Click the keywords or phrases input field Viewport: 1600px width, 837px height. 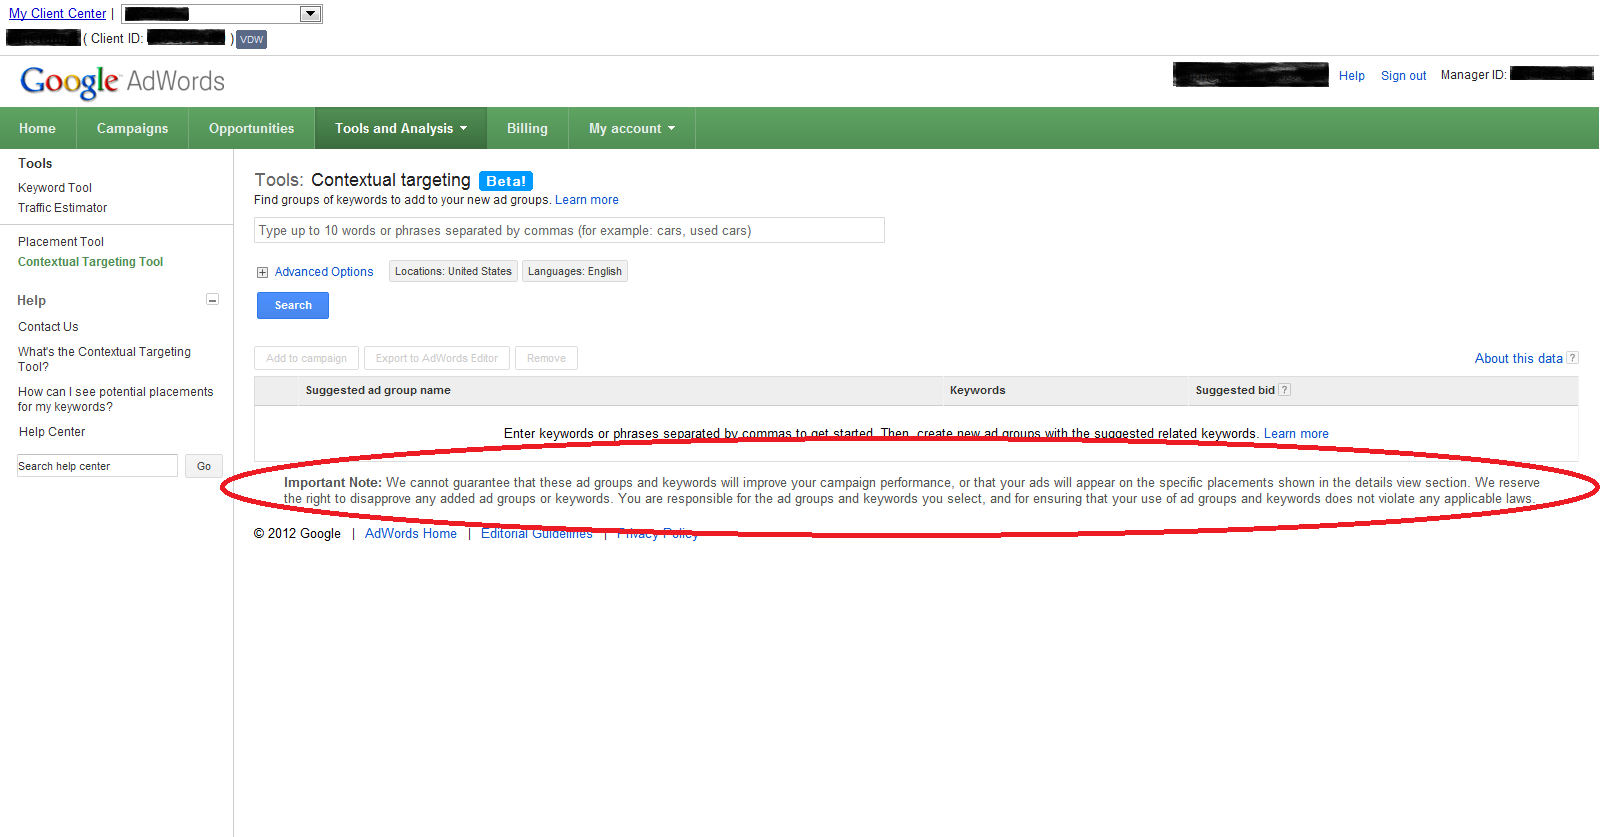click(x=569, y=230)
